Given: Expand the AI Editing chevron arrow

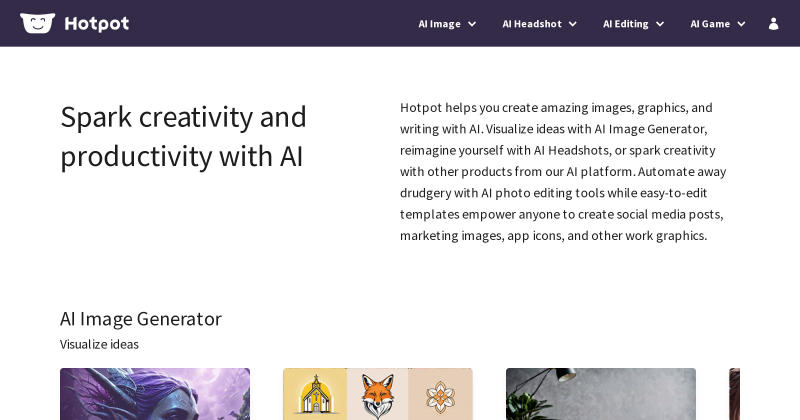Looking at the screenshot, I should [660, 24].
